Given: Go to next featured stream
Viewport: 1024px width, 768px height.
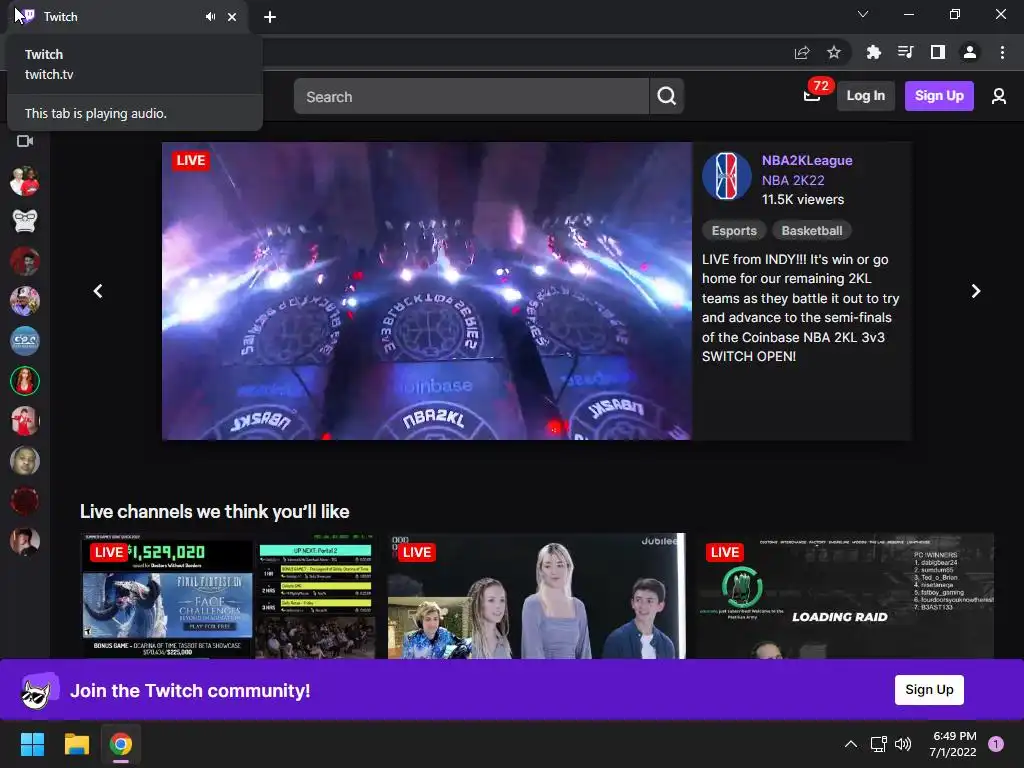Looking at the screenshot, I should click(976, 291).
